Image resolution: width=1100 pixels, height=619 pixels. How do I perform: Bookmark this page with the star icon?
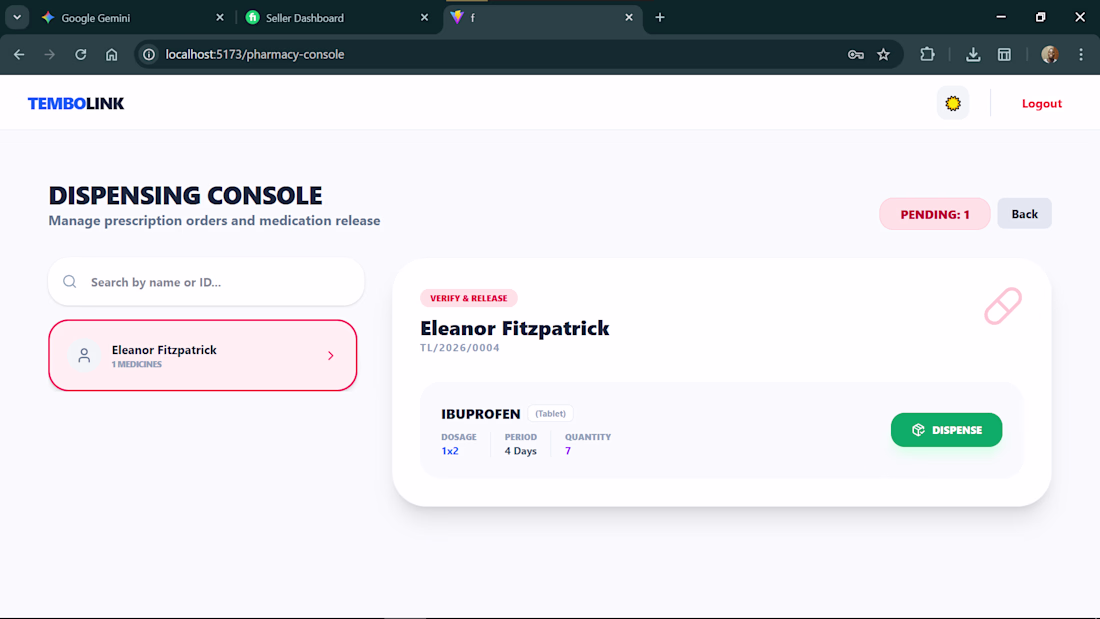point(883,54)
